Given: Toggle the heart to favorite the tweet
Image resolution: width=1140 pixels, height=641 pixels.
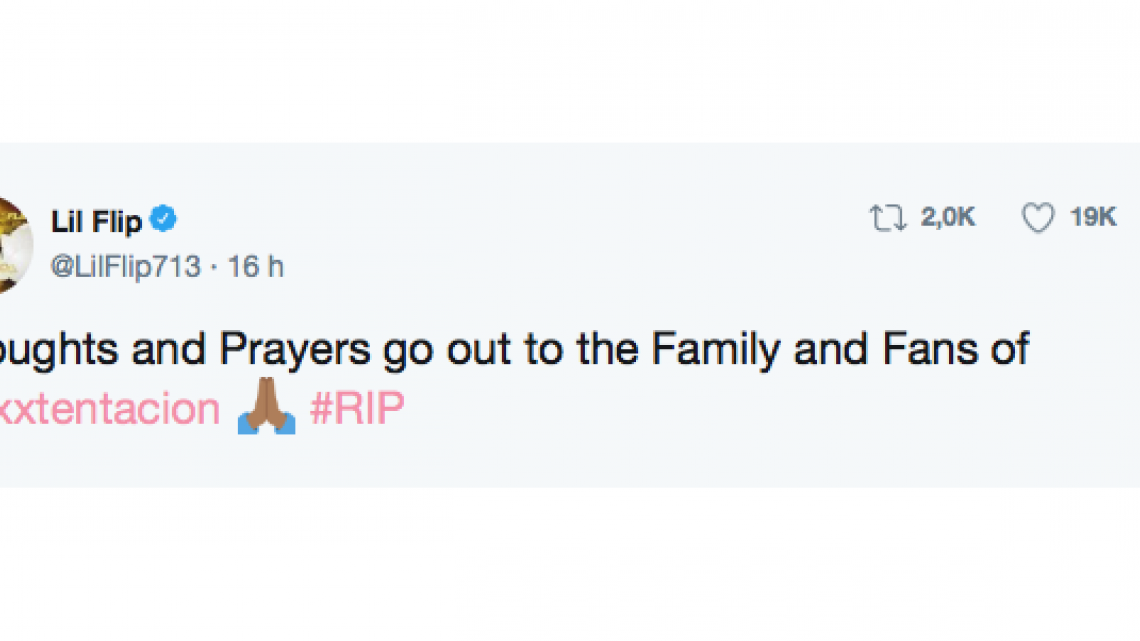Looking at the screenshot, I should point(1039,216).
